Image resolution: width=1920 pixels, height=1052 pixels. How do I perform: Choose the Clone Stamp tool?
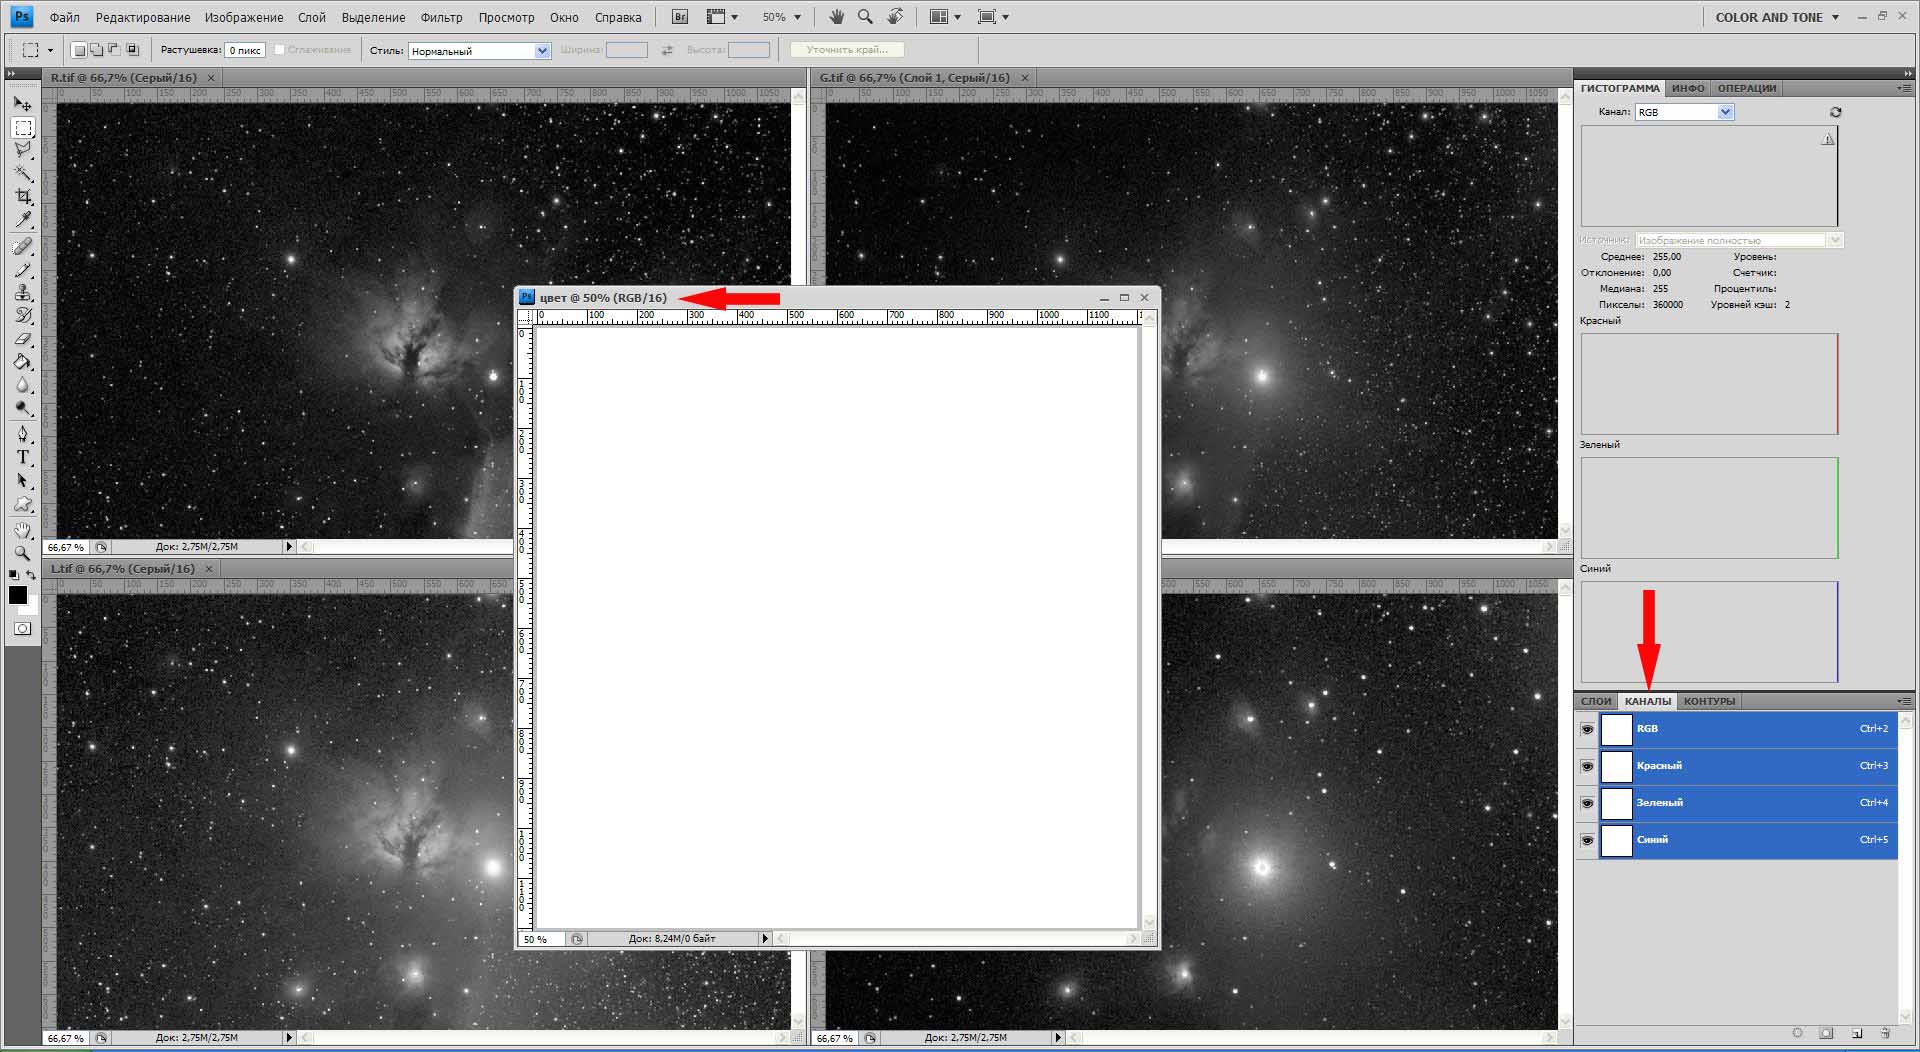[x=22, y=292]
